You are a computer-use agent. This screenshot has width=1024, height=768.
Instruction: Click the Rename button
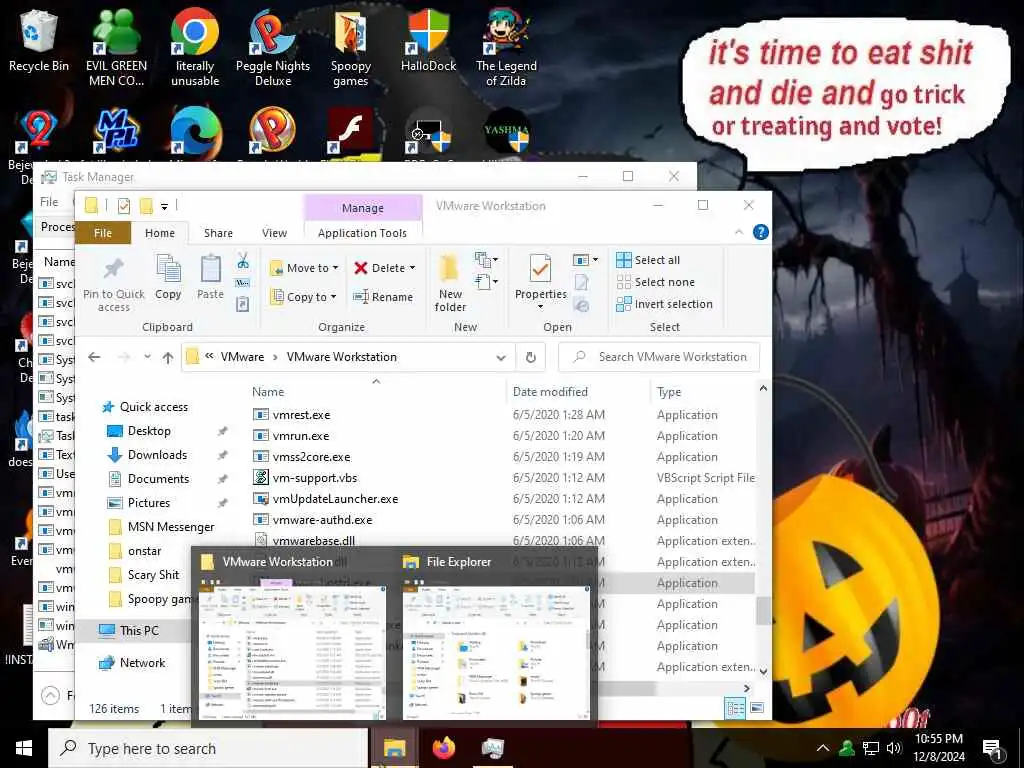383,297
